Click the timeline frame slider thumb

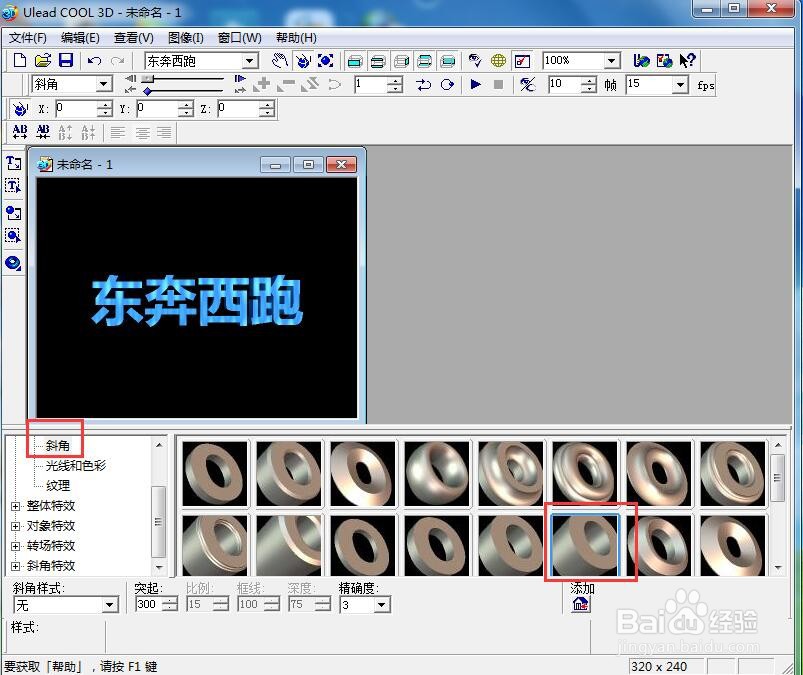click(x=148, y=78)
